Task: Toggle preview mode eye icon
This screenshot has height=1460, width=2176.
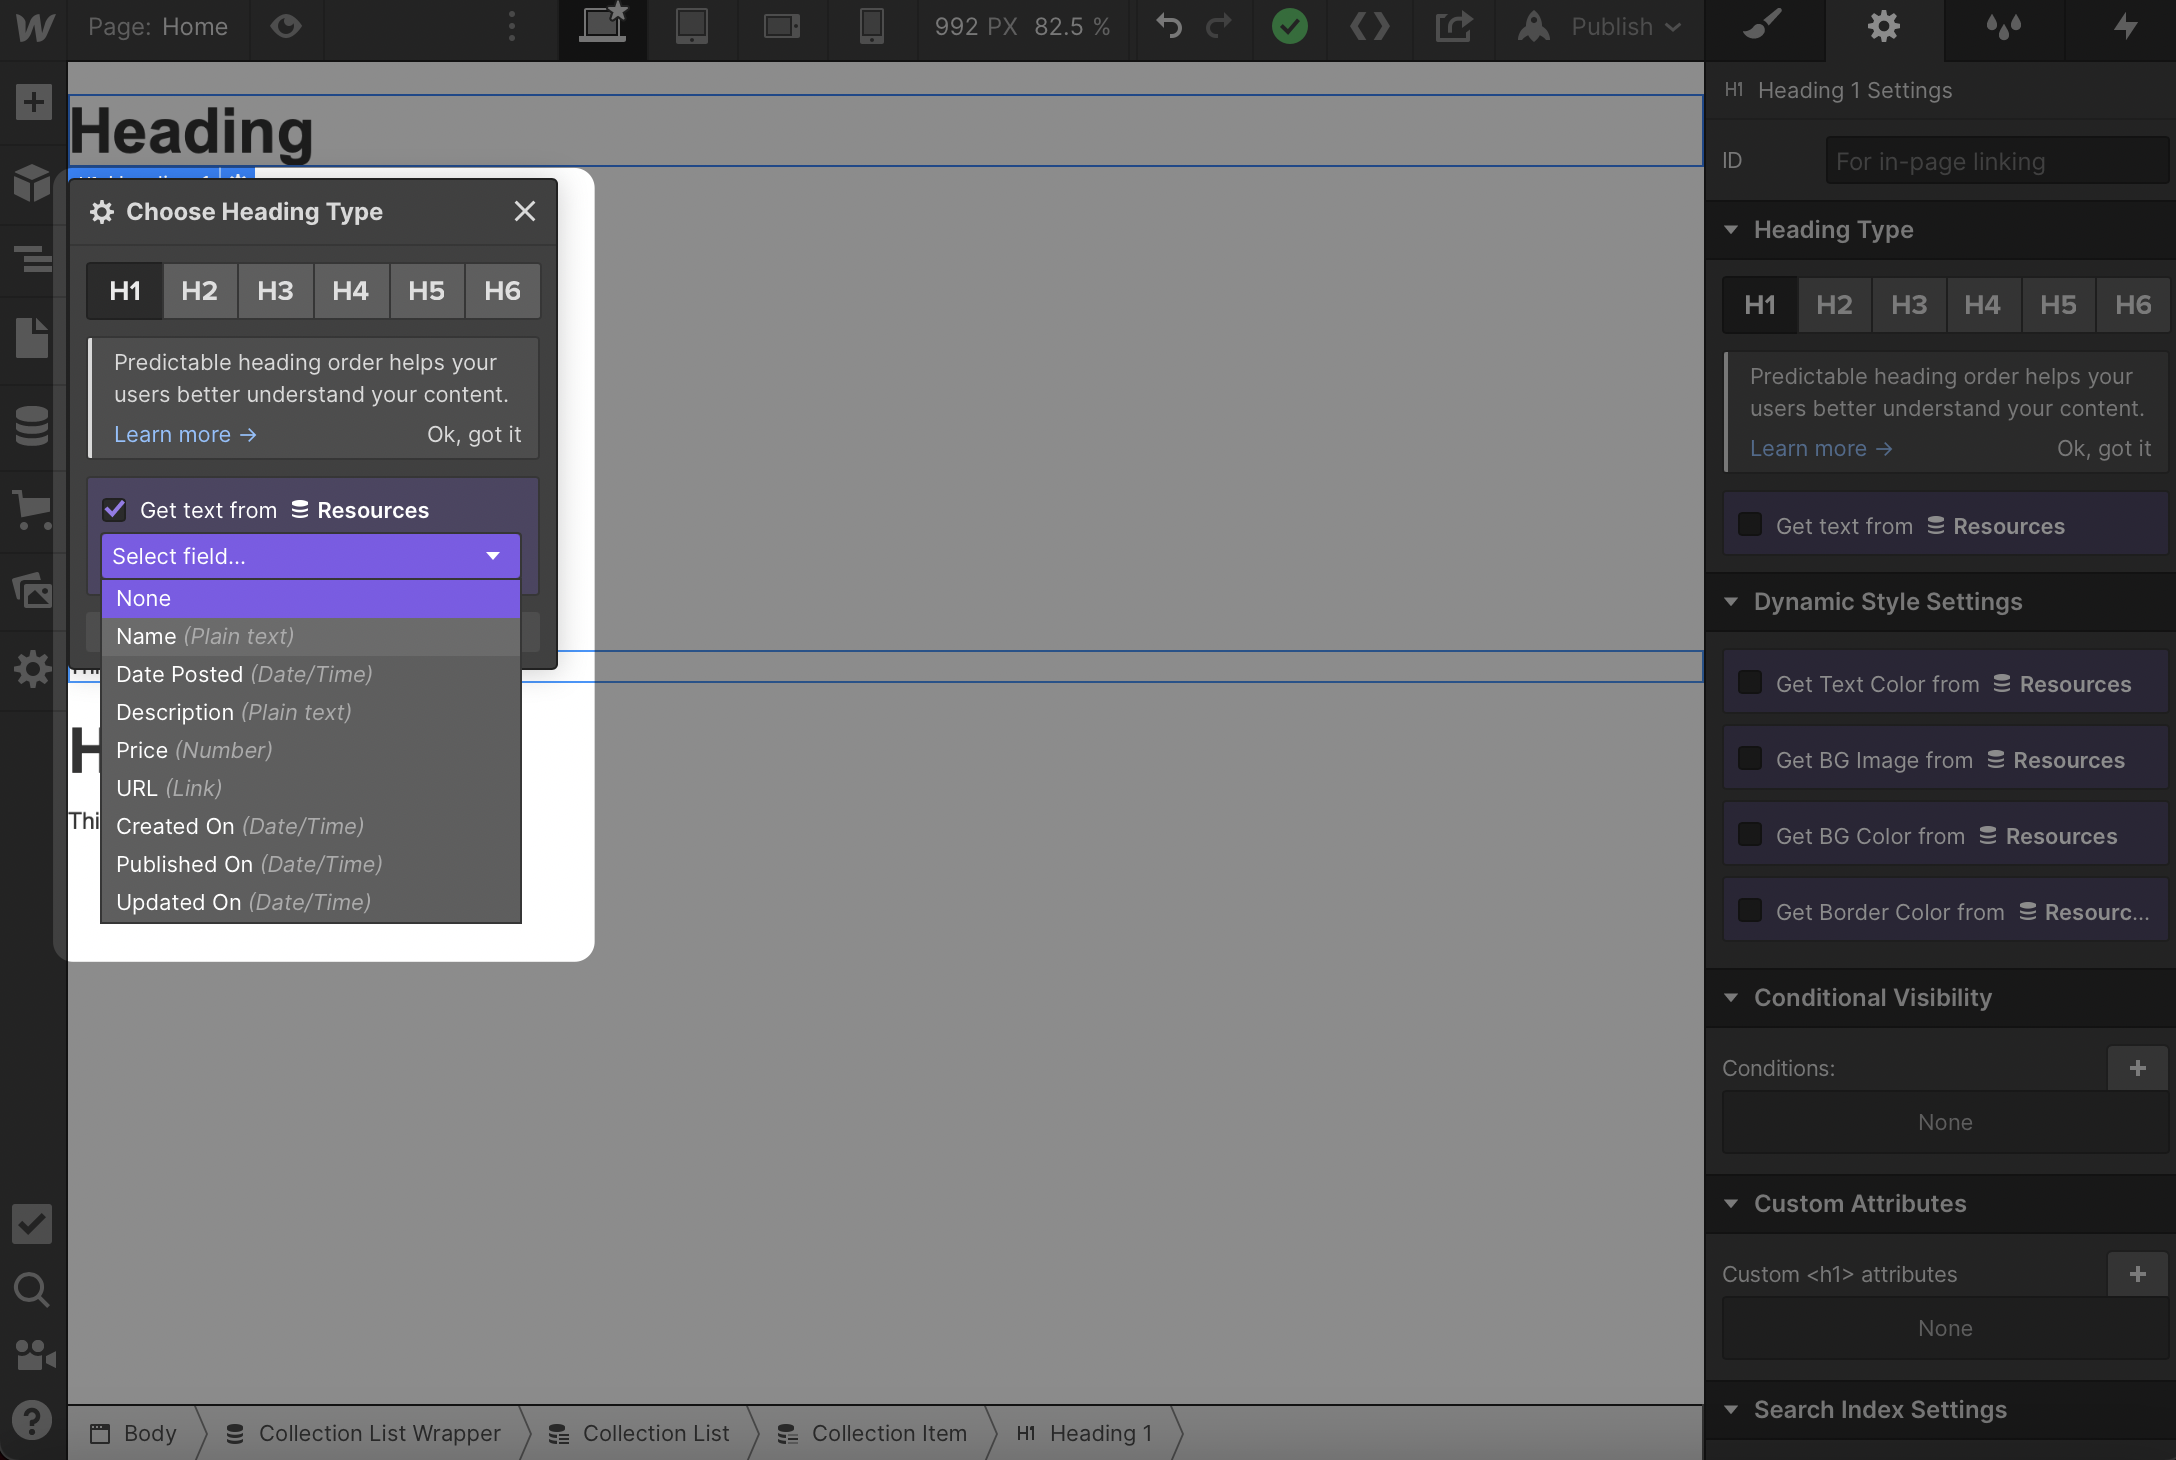Action: (286, 27)
